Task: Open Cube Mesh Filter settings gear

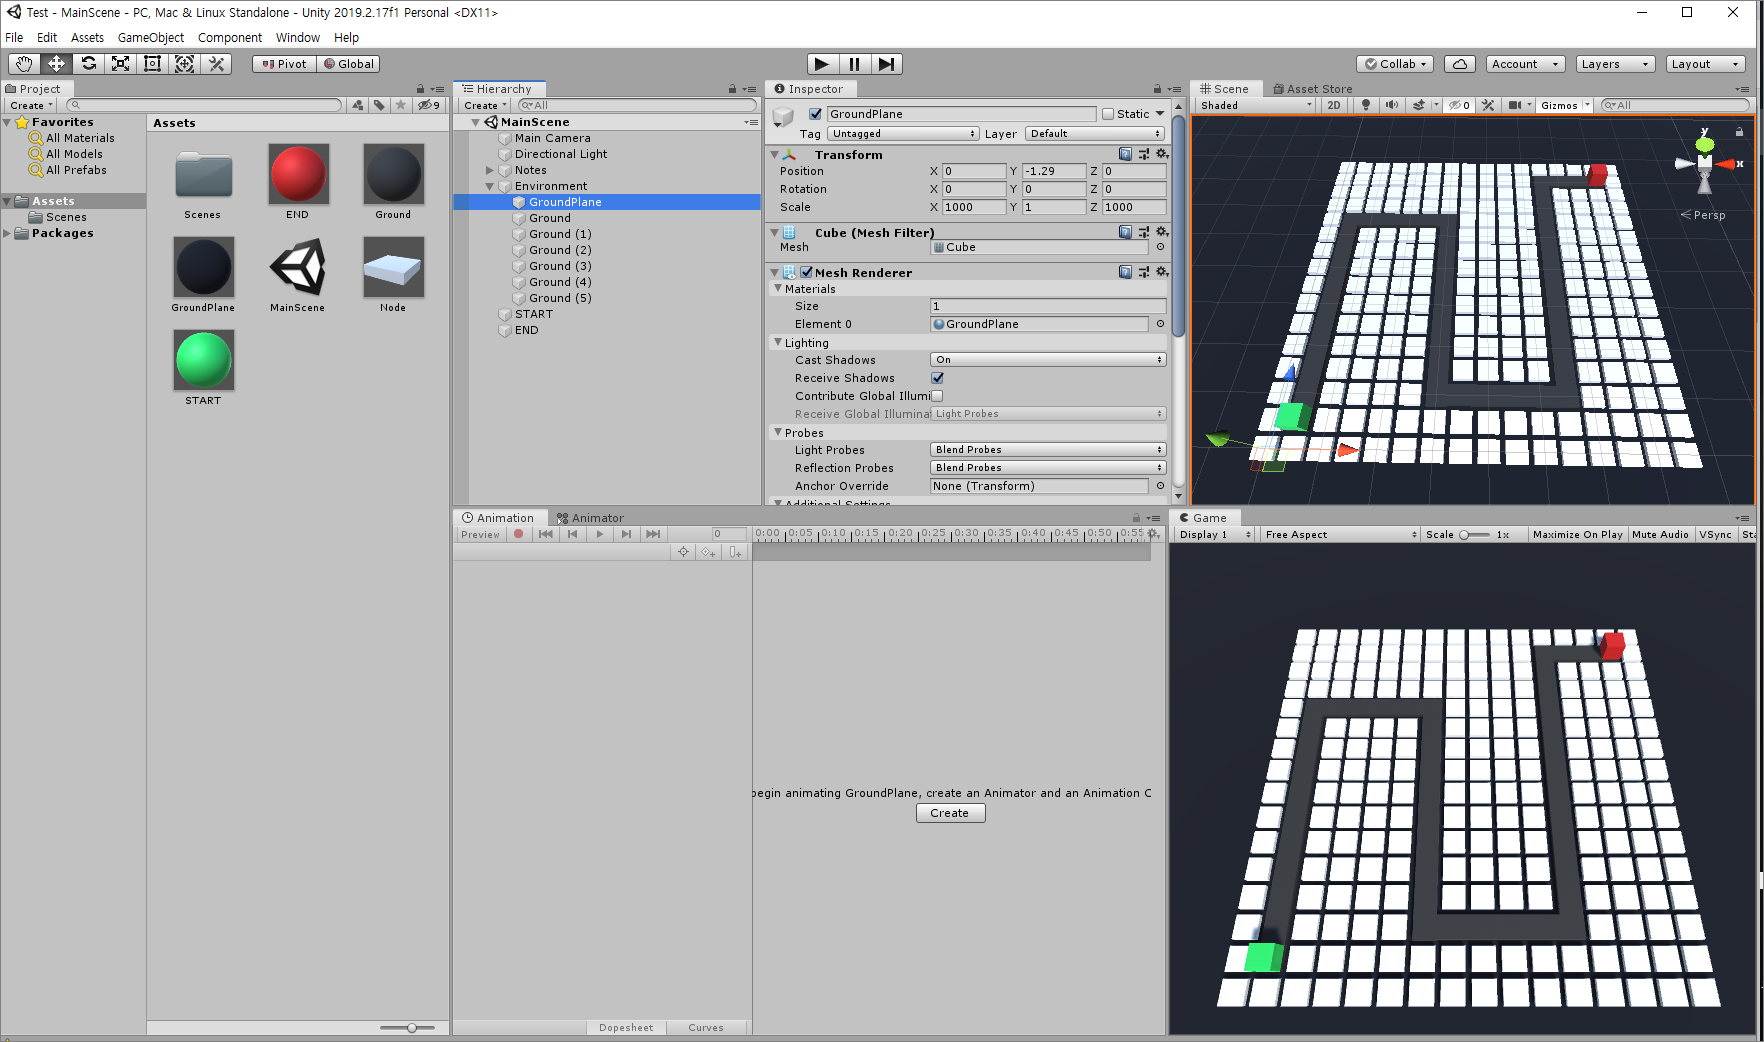Action: tap(1162, 232)
